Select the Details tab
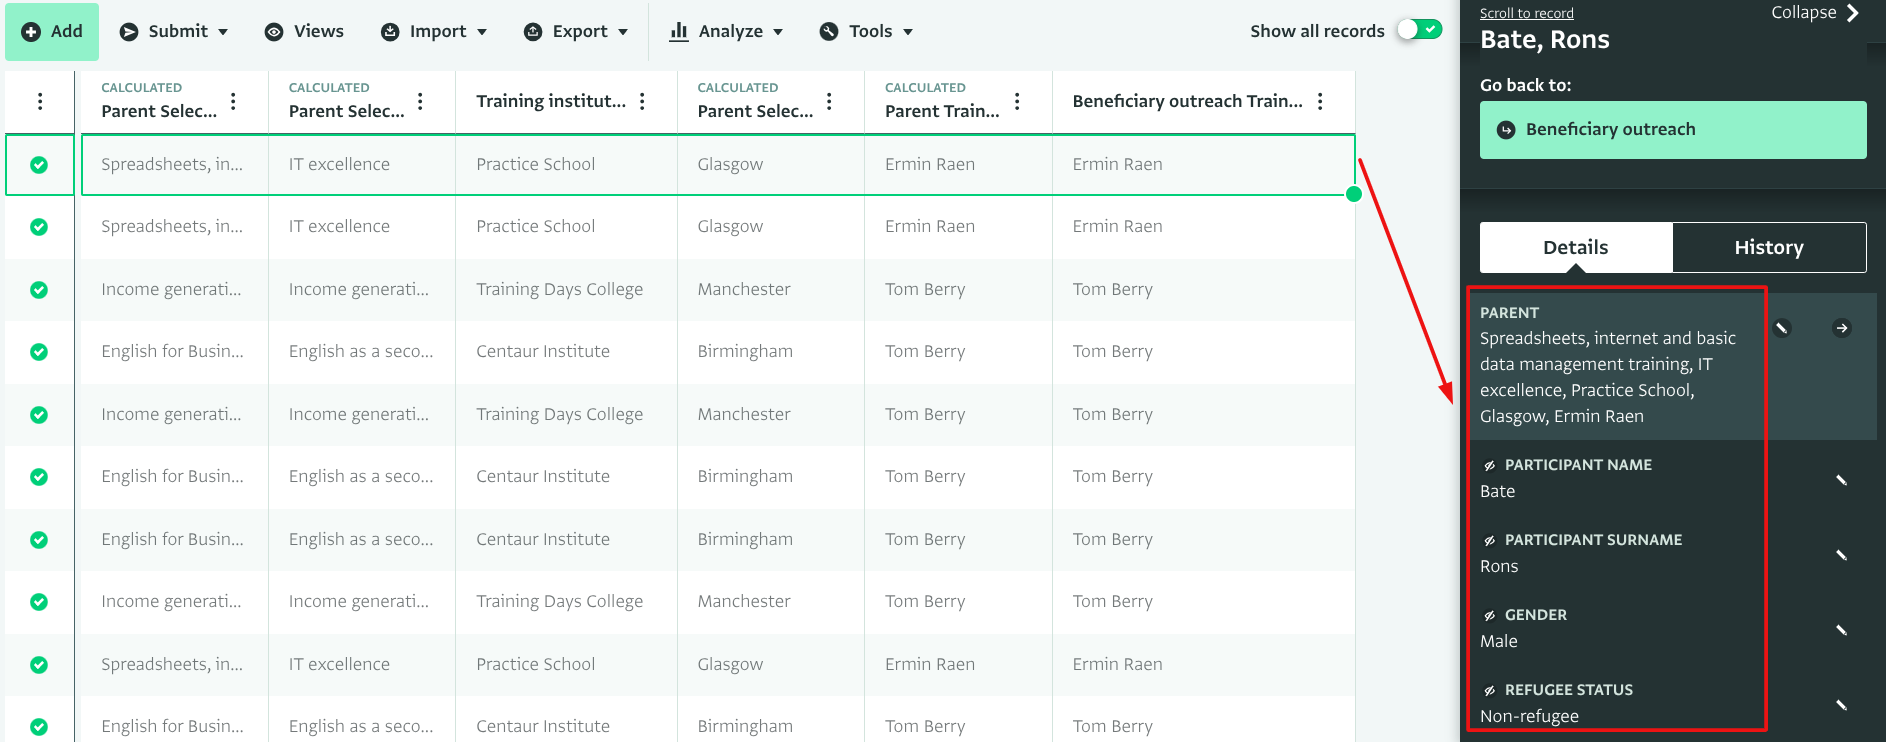 tap(1575, 247)
